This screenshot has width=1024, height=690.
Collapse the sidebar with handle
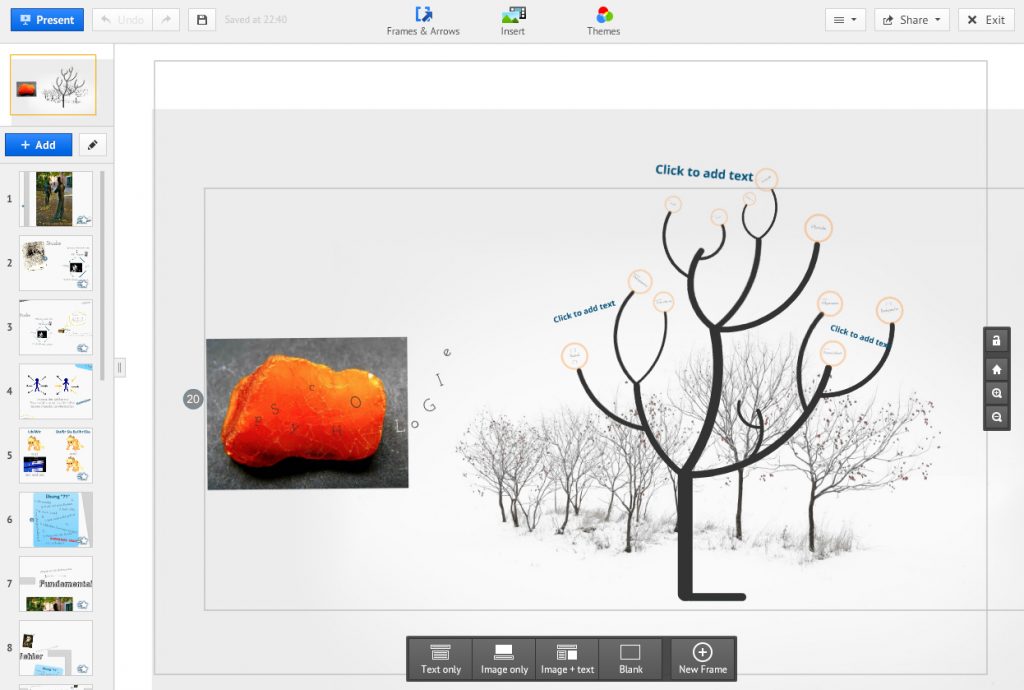pyautogui.click(x=120, y=368)
